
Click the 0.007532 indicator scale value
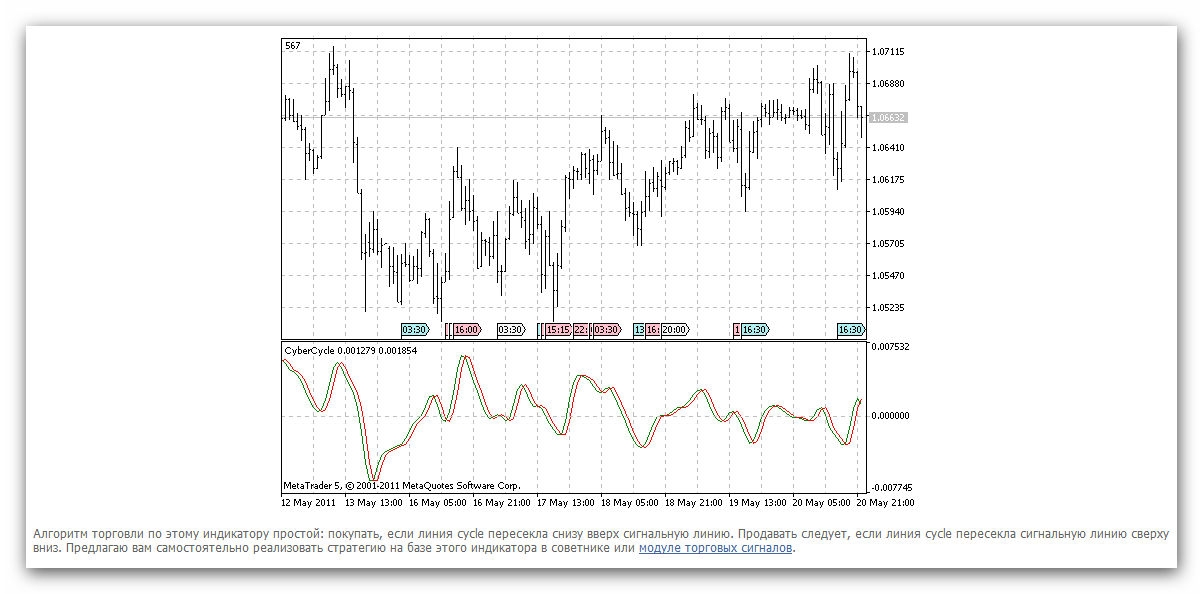tap(890, 347)
